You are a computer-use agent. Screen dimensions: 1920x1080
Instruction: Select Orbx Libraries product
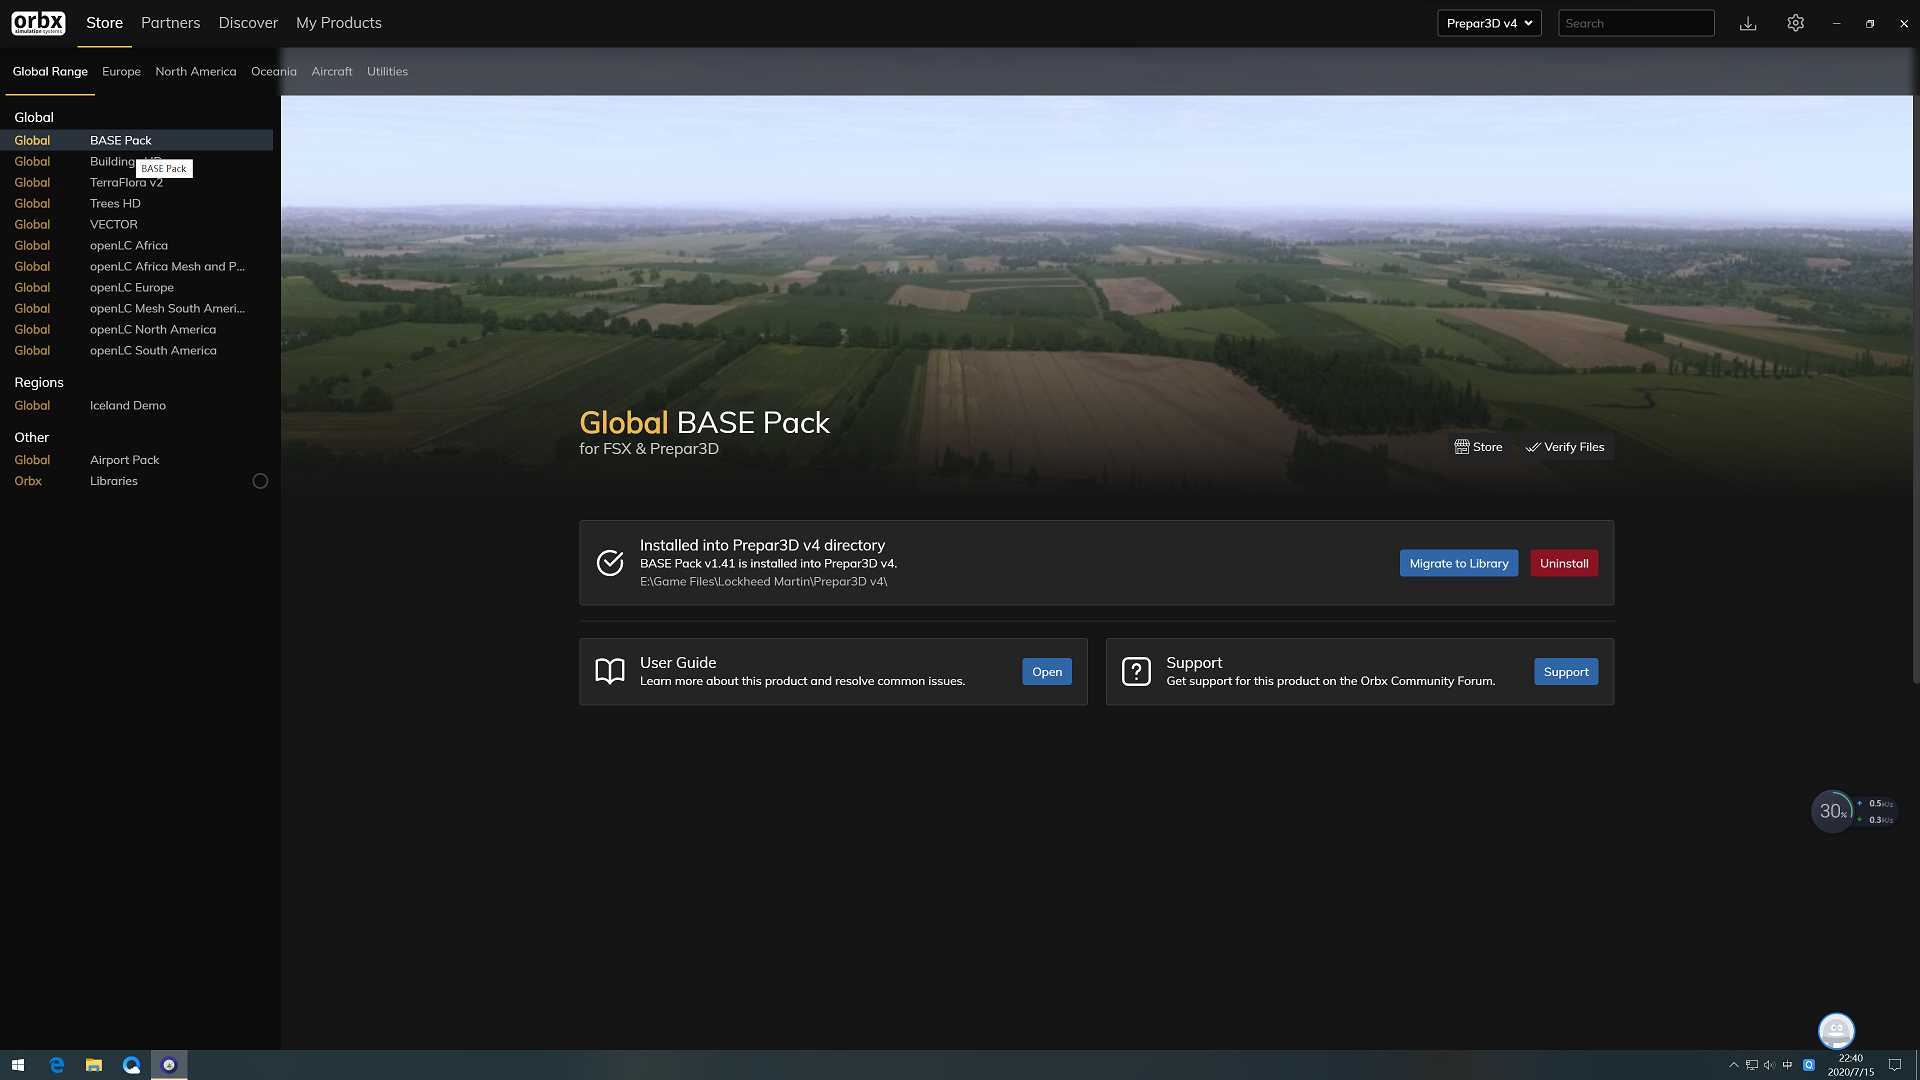pos(136,481)
